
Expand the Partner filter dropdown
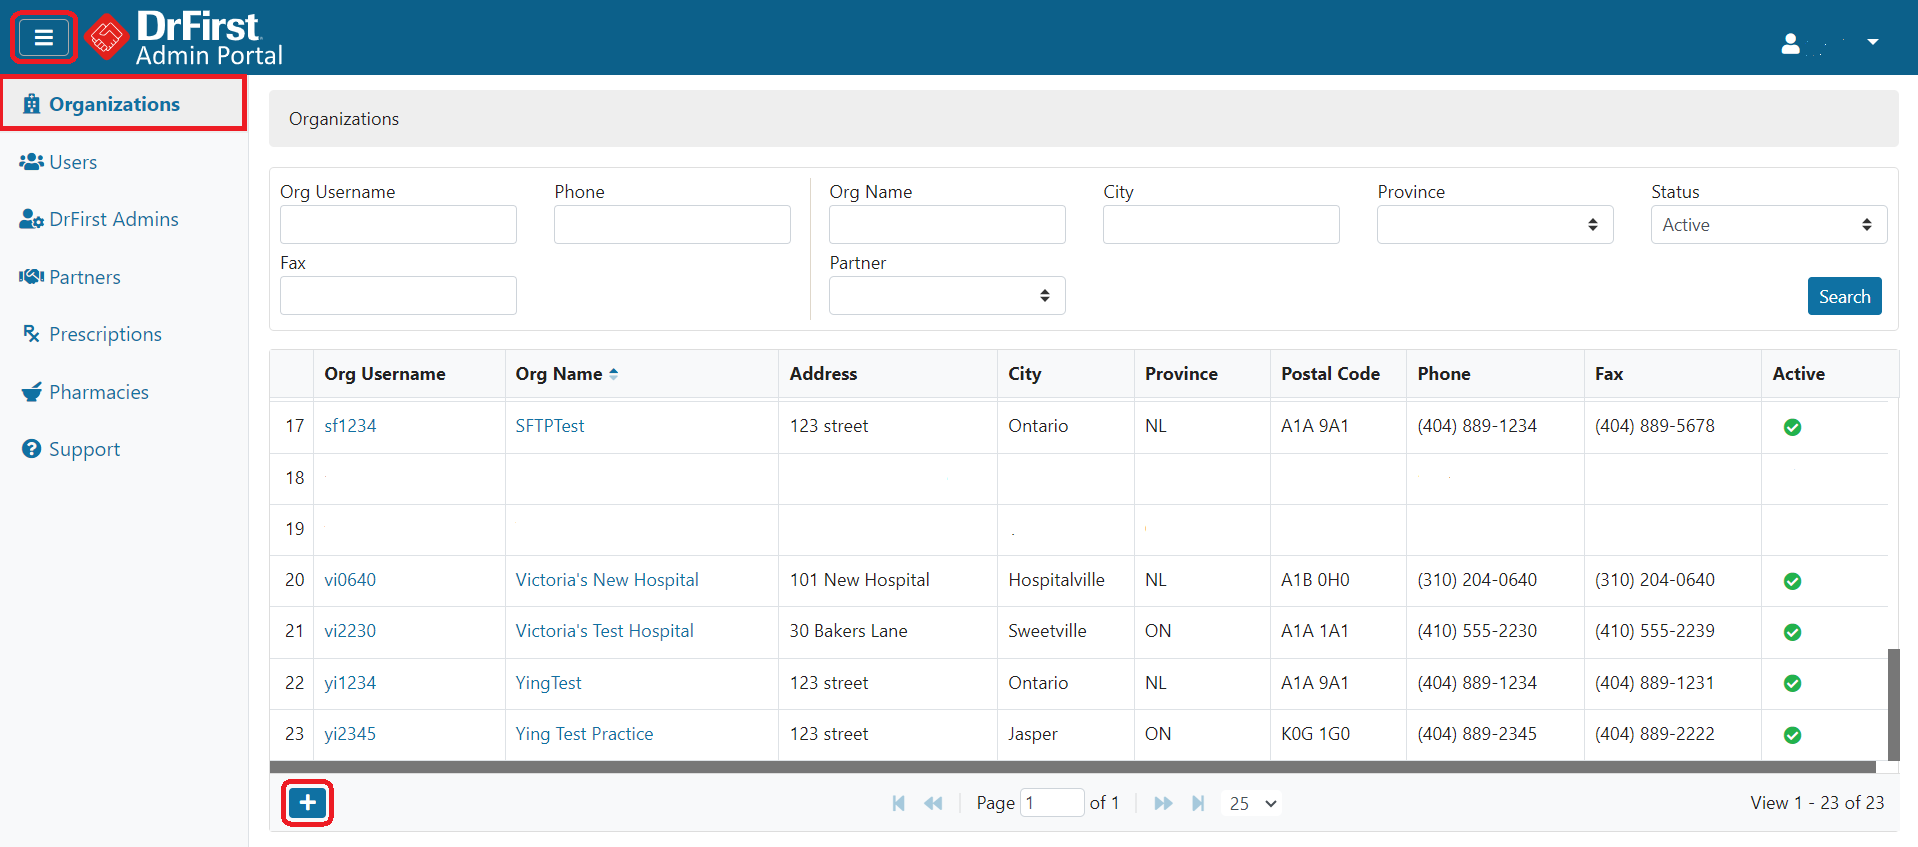[946, 296]
